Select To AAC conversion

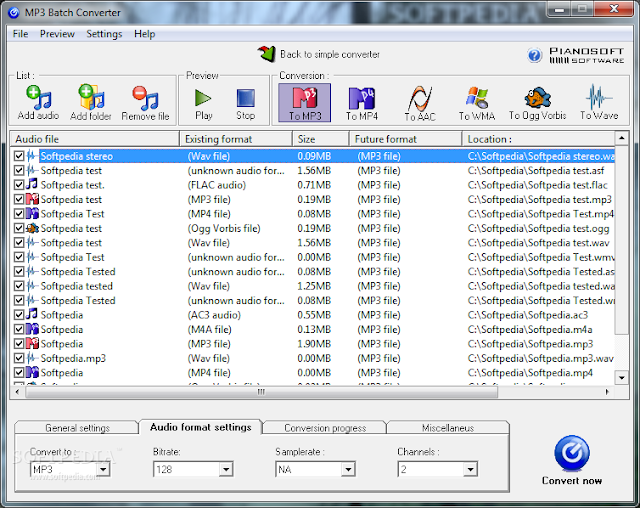[420, 103]
